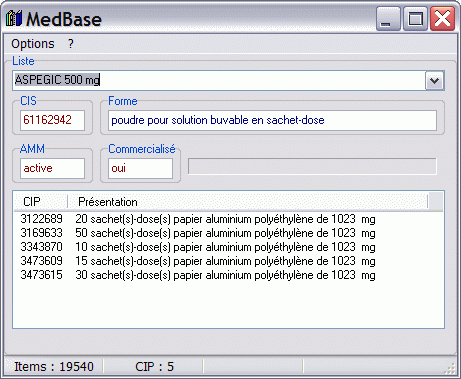Sort by the CIP column header
This screenshot has width=461, height=379.
(x=41, y=202)
